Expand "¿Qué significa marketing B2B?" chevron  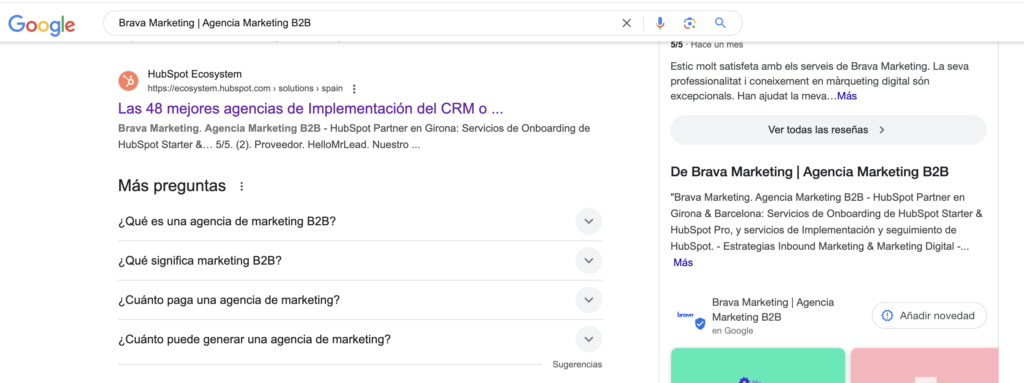pyautogui.click(x=588, y=261)
